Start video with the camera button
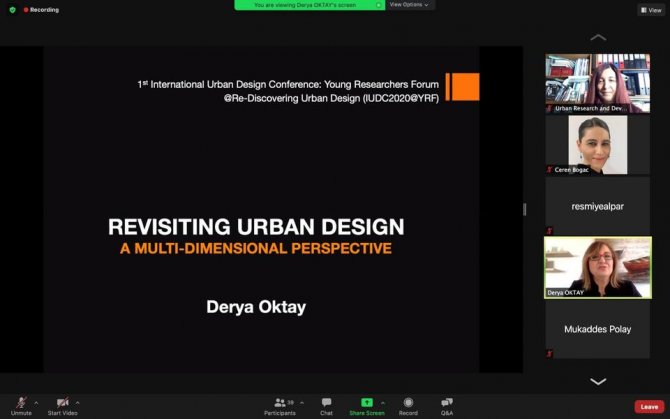Screen dimensions: 670x419 click(62, 404)
